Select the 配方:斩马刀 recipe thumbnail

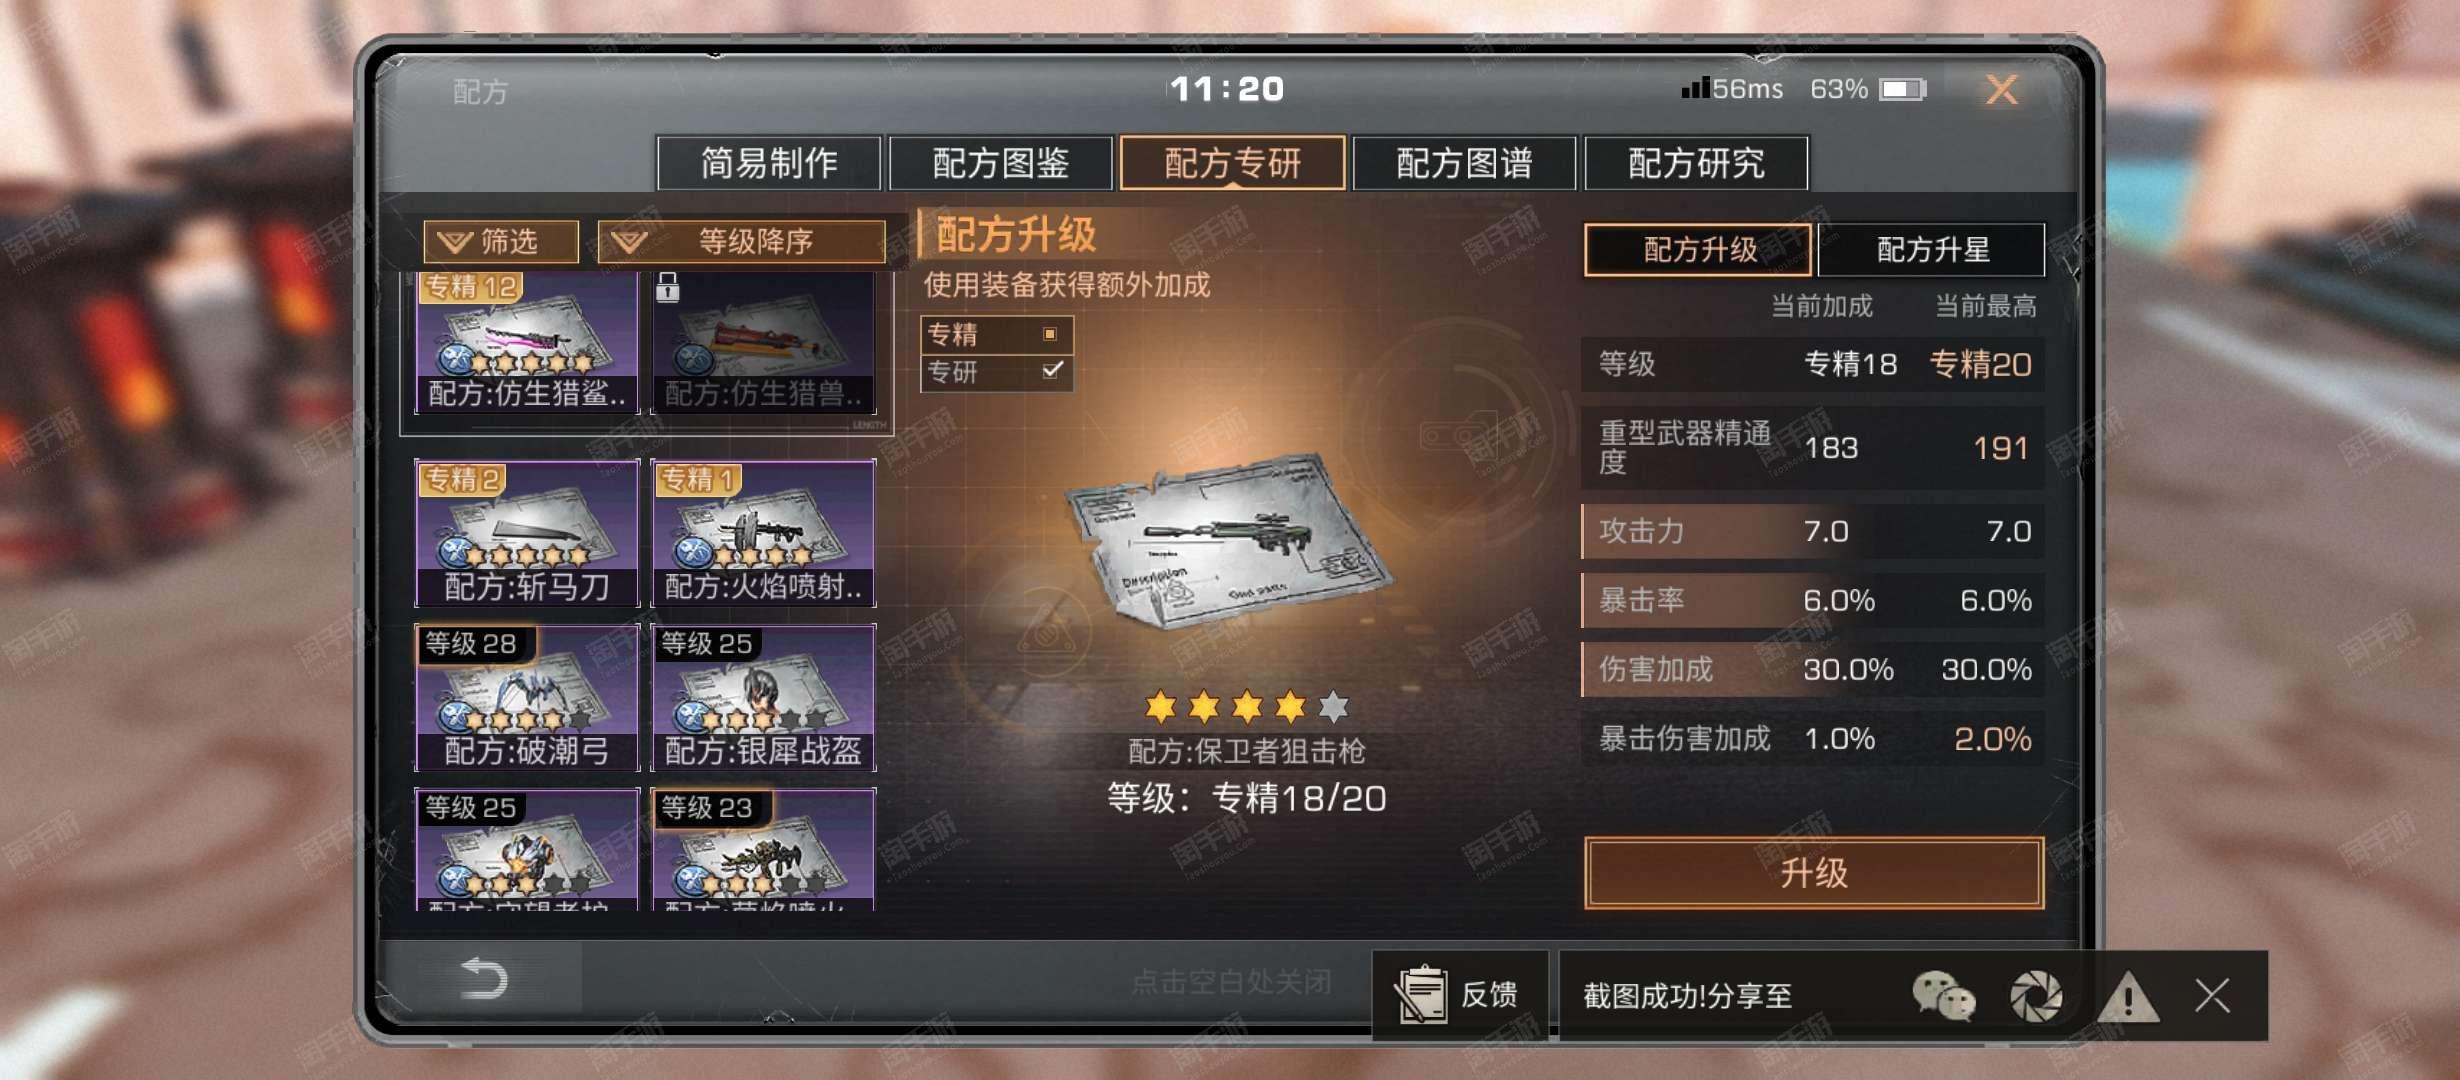point(527,532)
